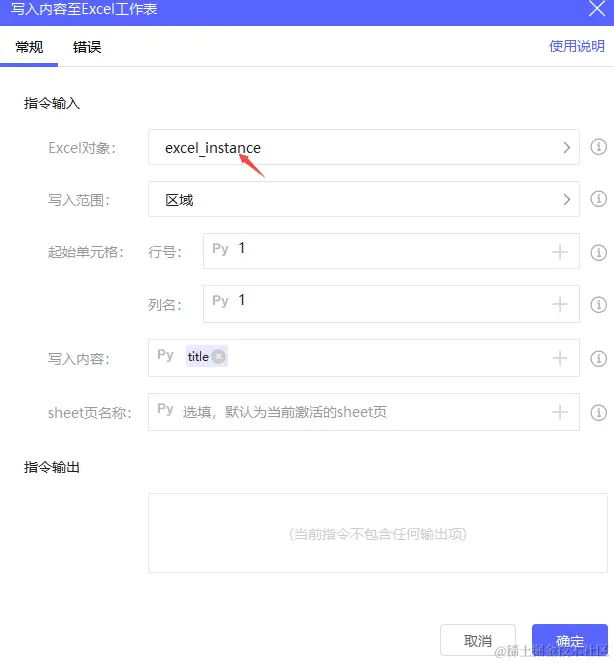Click plus icon in 列名 field
614x663 pixels.
560,304
